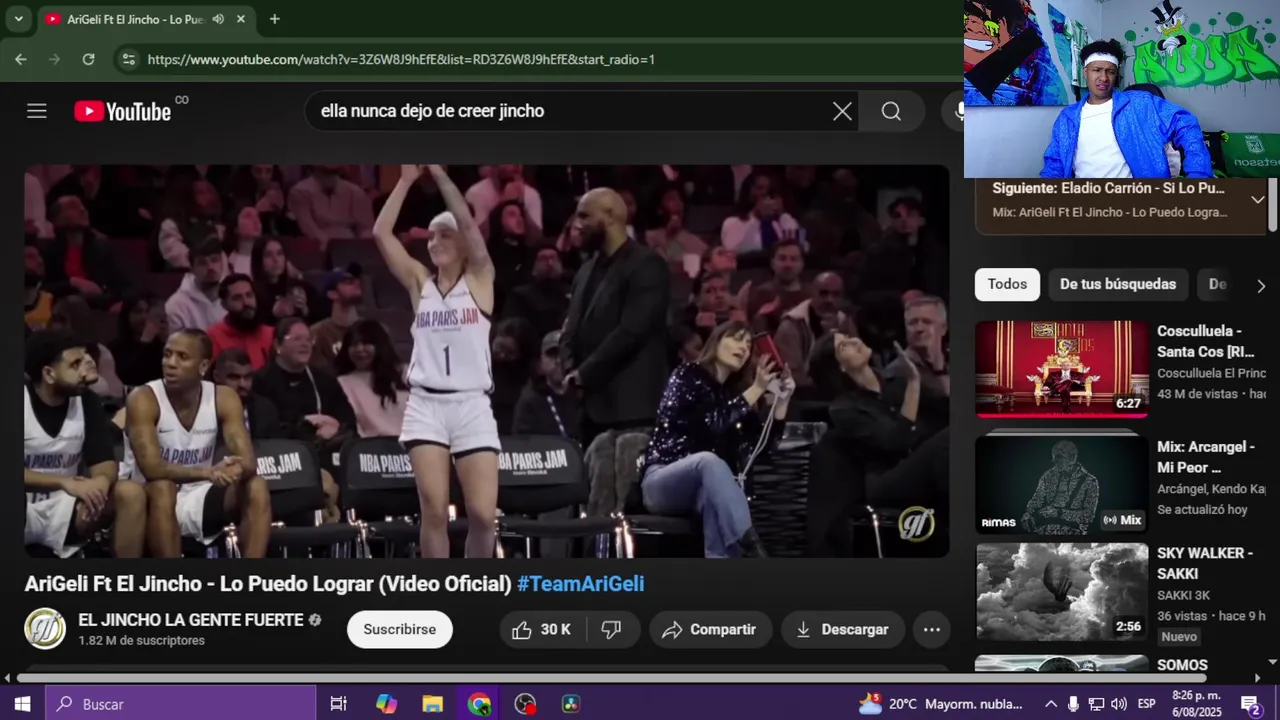Focus the browser address bar URL
The image size is (1280, 720).
click(401, 59)
